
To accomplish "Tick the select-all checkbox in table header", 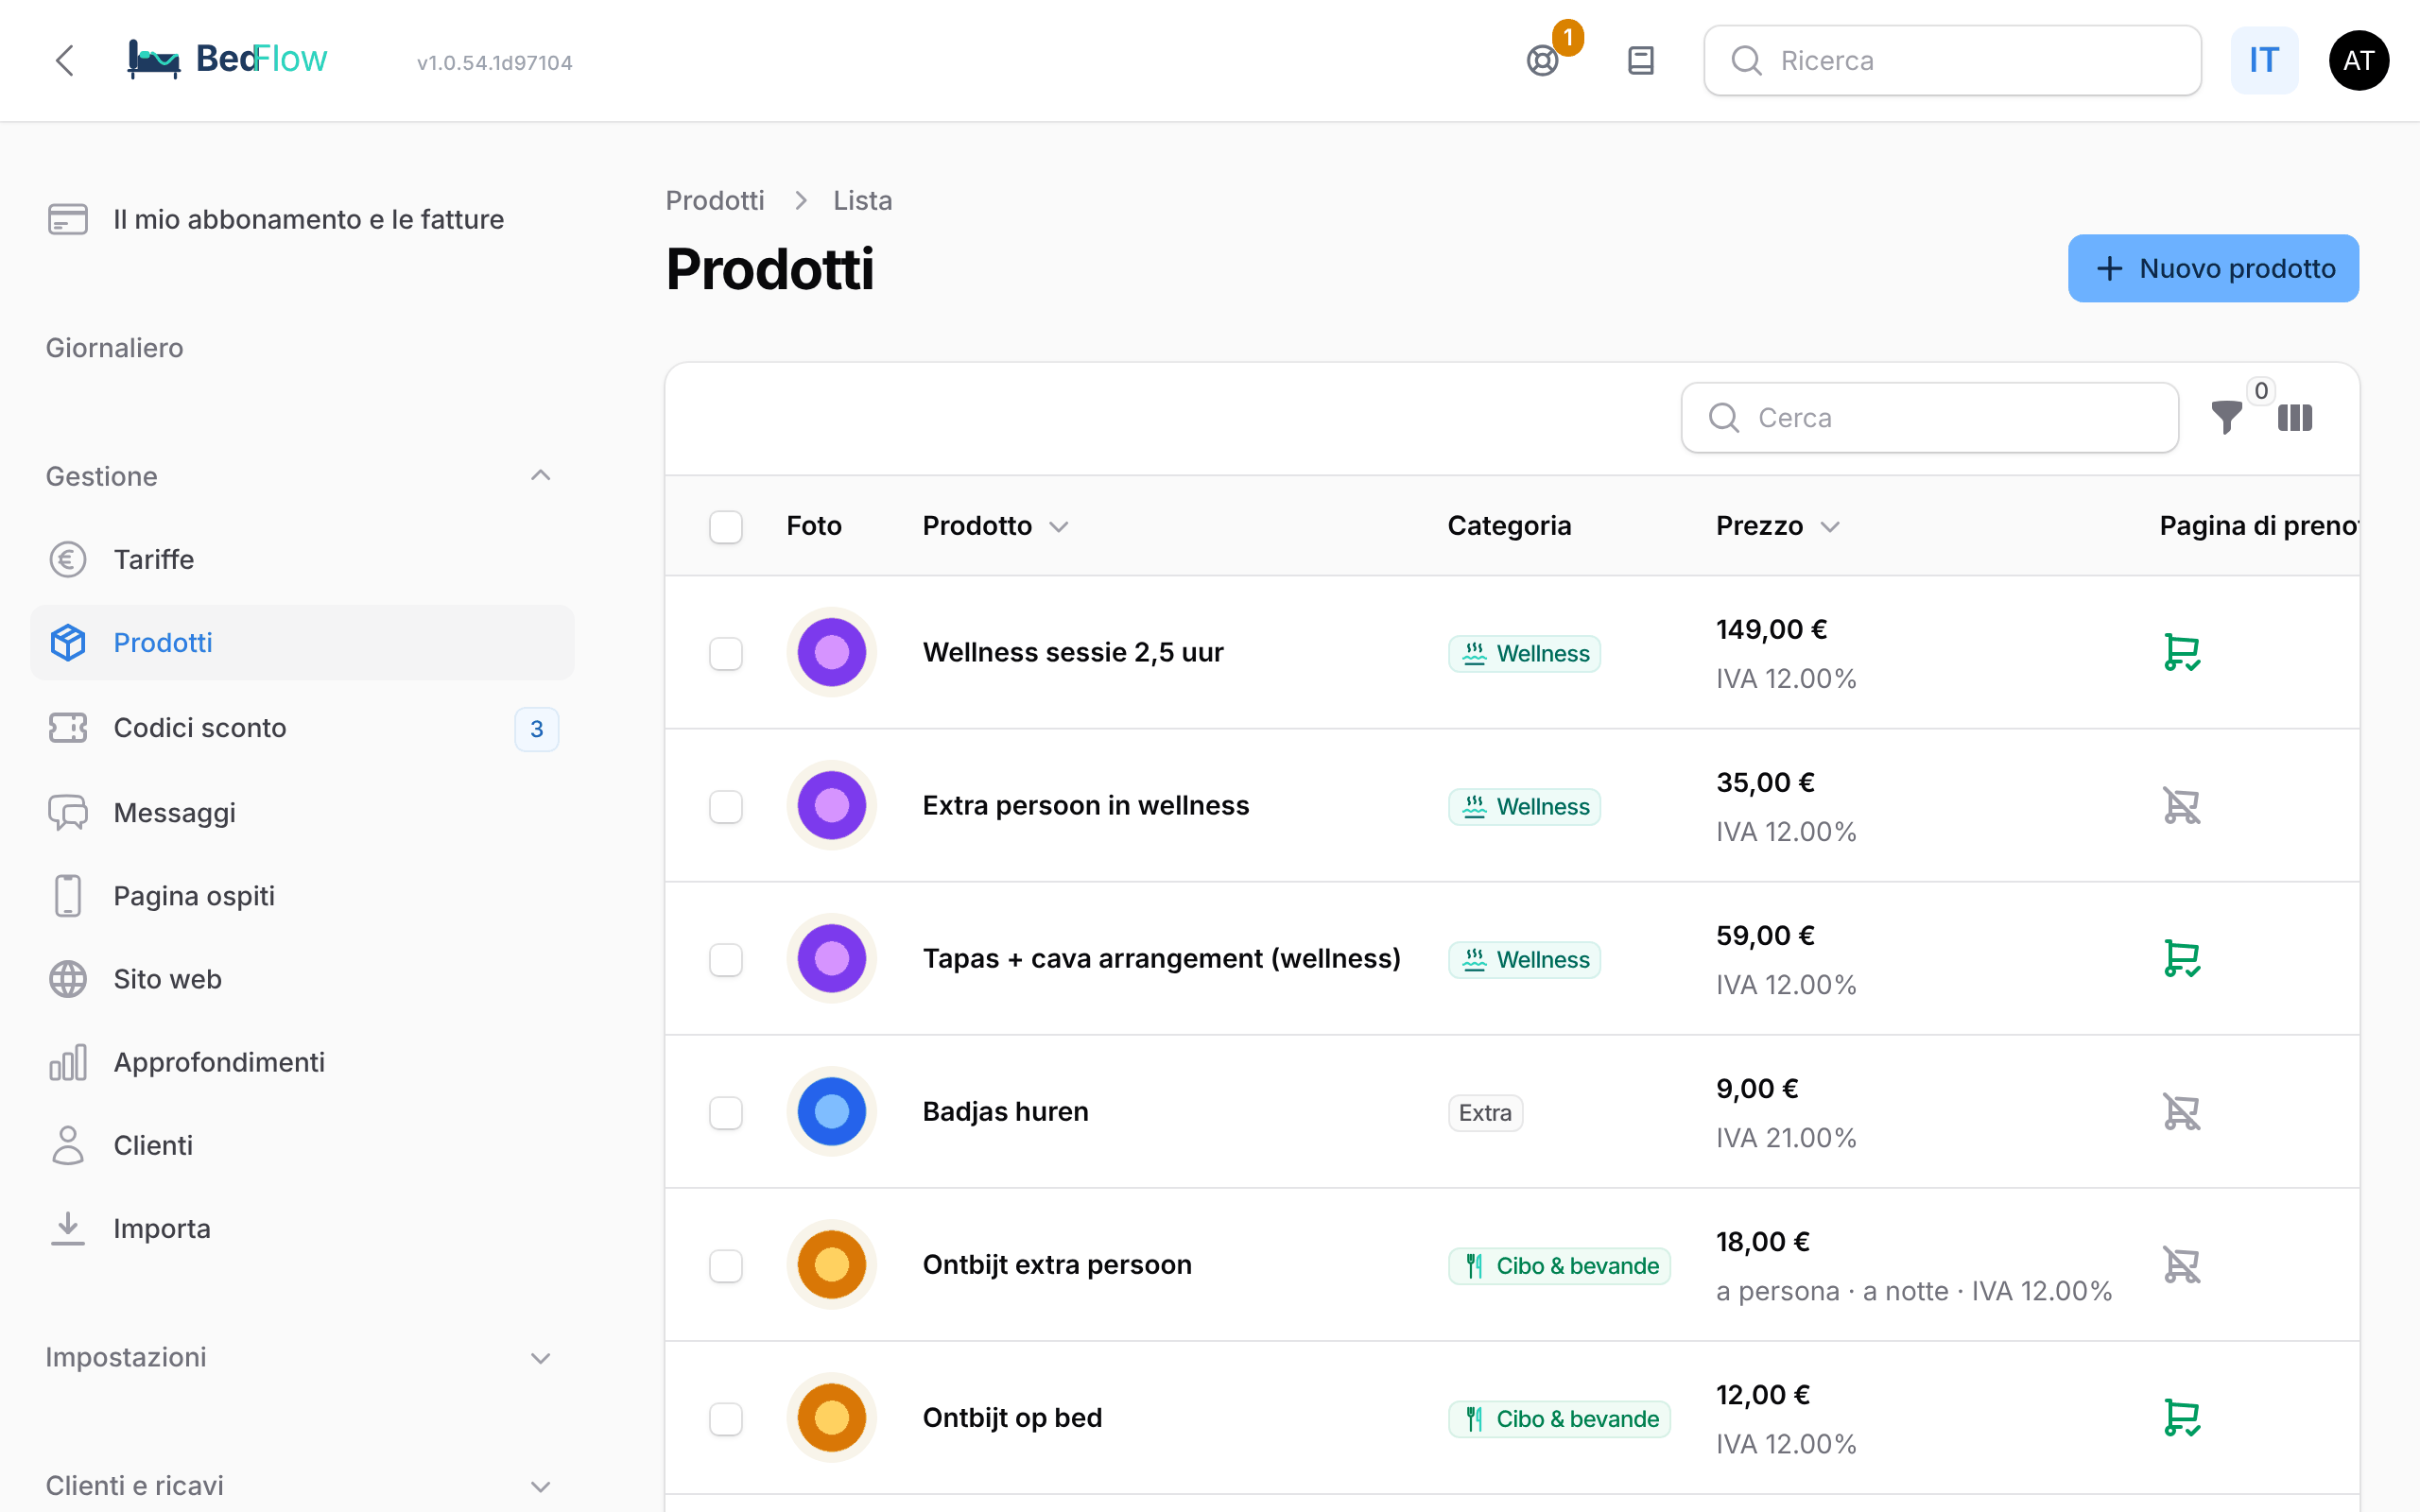I will [726, 526].
